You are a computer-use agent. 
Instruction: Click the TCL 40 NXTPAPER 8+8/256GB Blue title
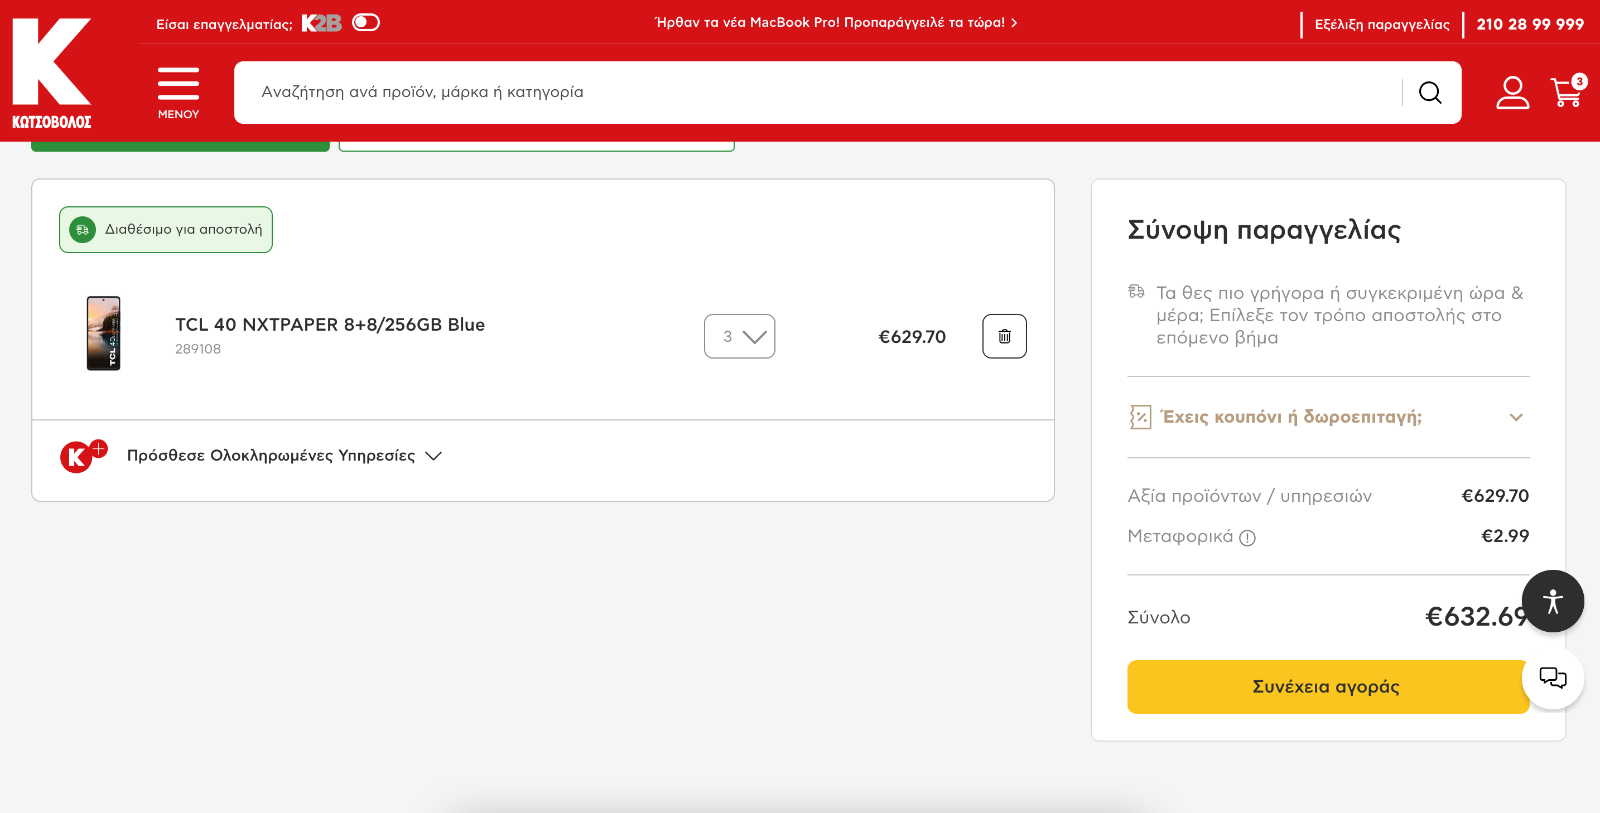click(x=330, y=325)
